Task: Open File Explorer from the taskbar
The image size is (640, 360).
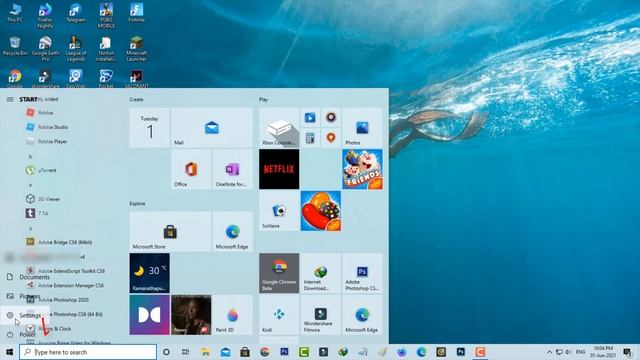Action: point(205,352)
